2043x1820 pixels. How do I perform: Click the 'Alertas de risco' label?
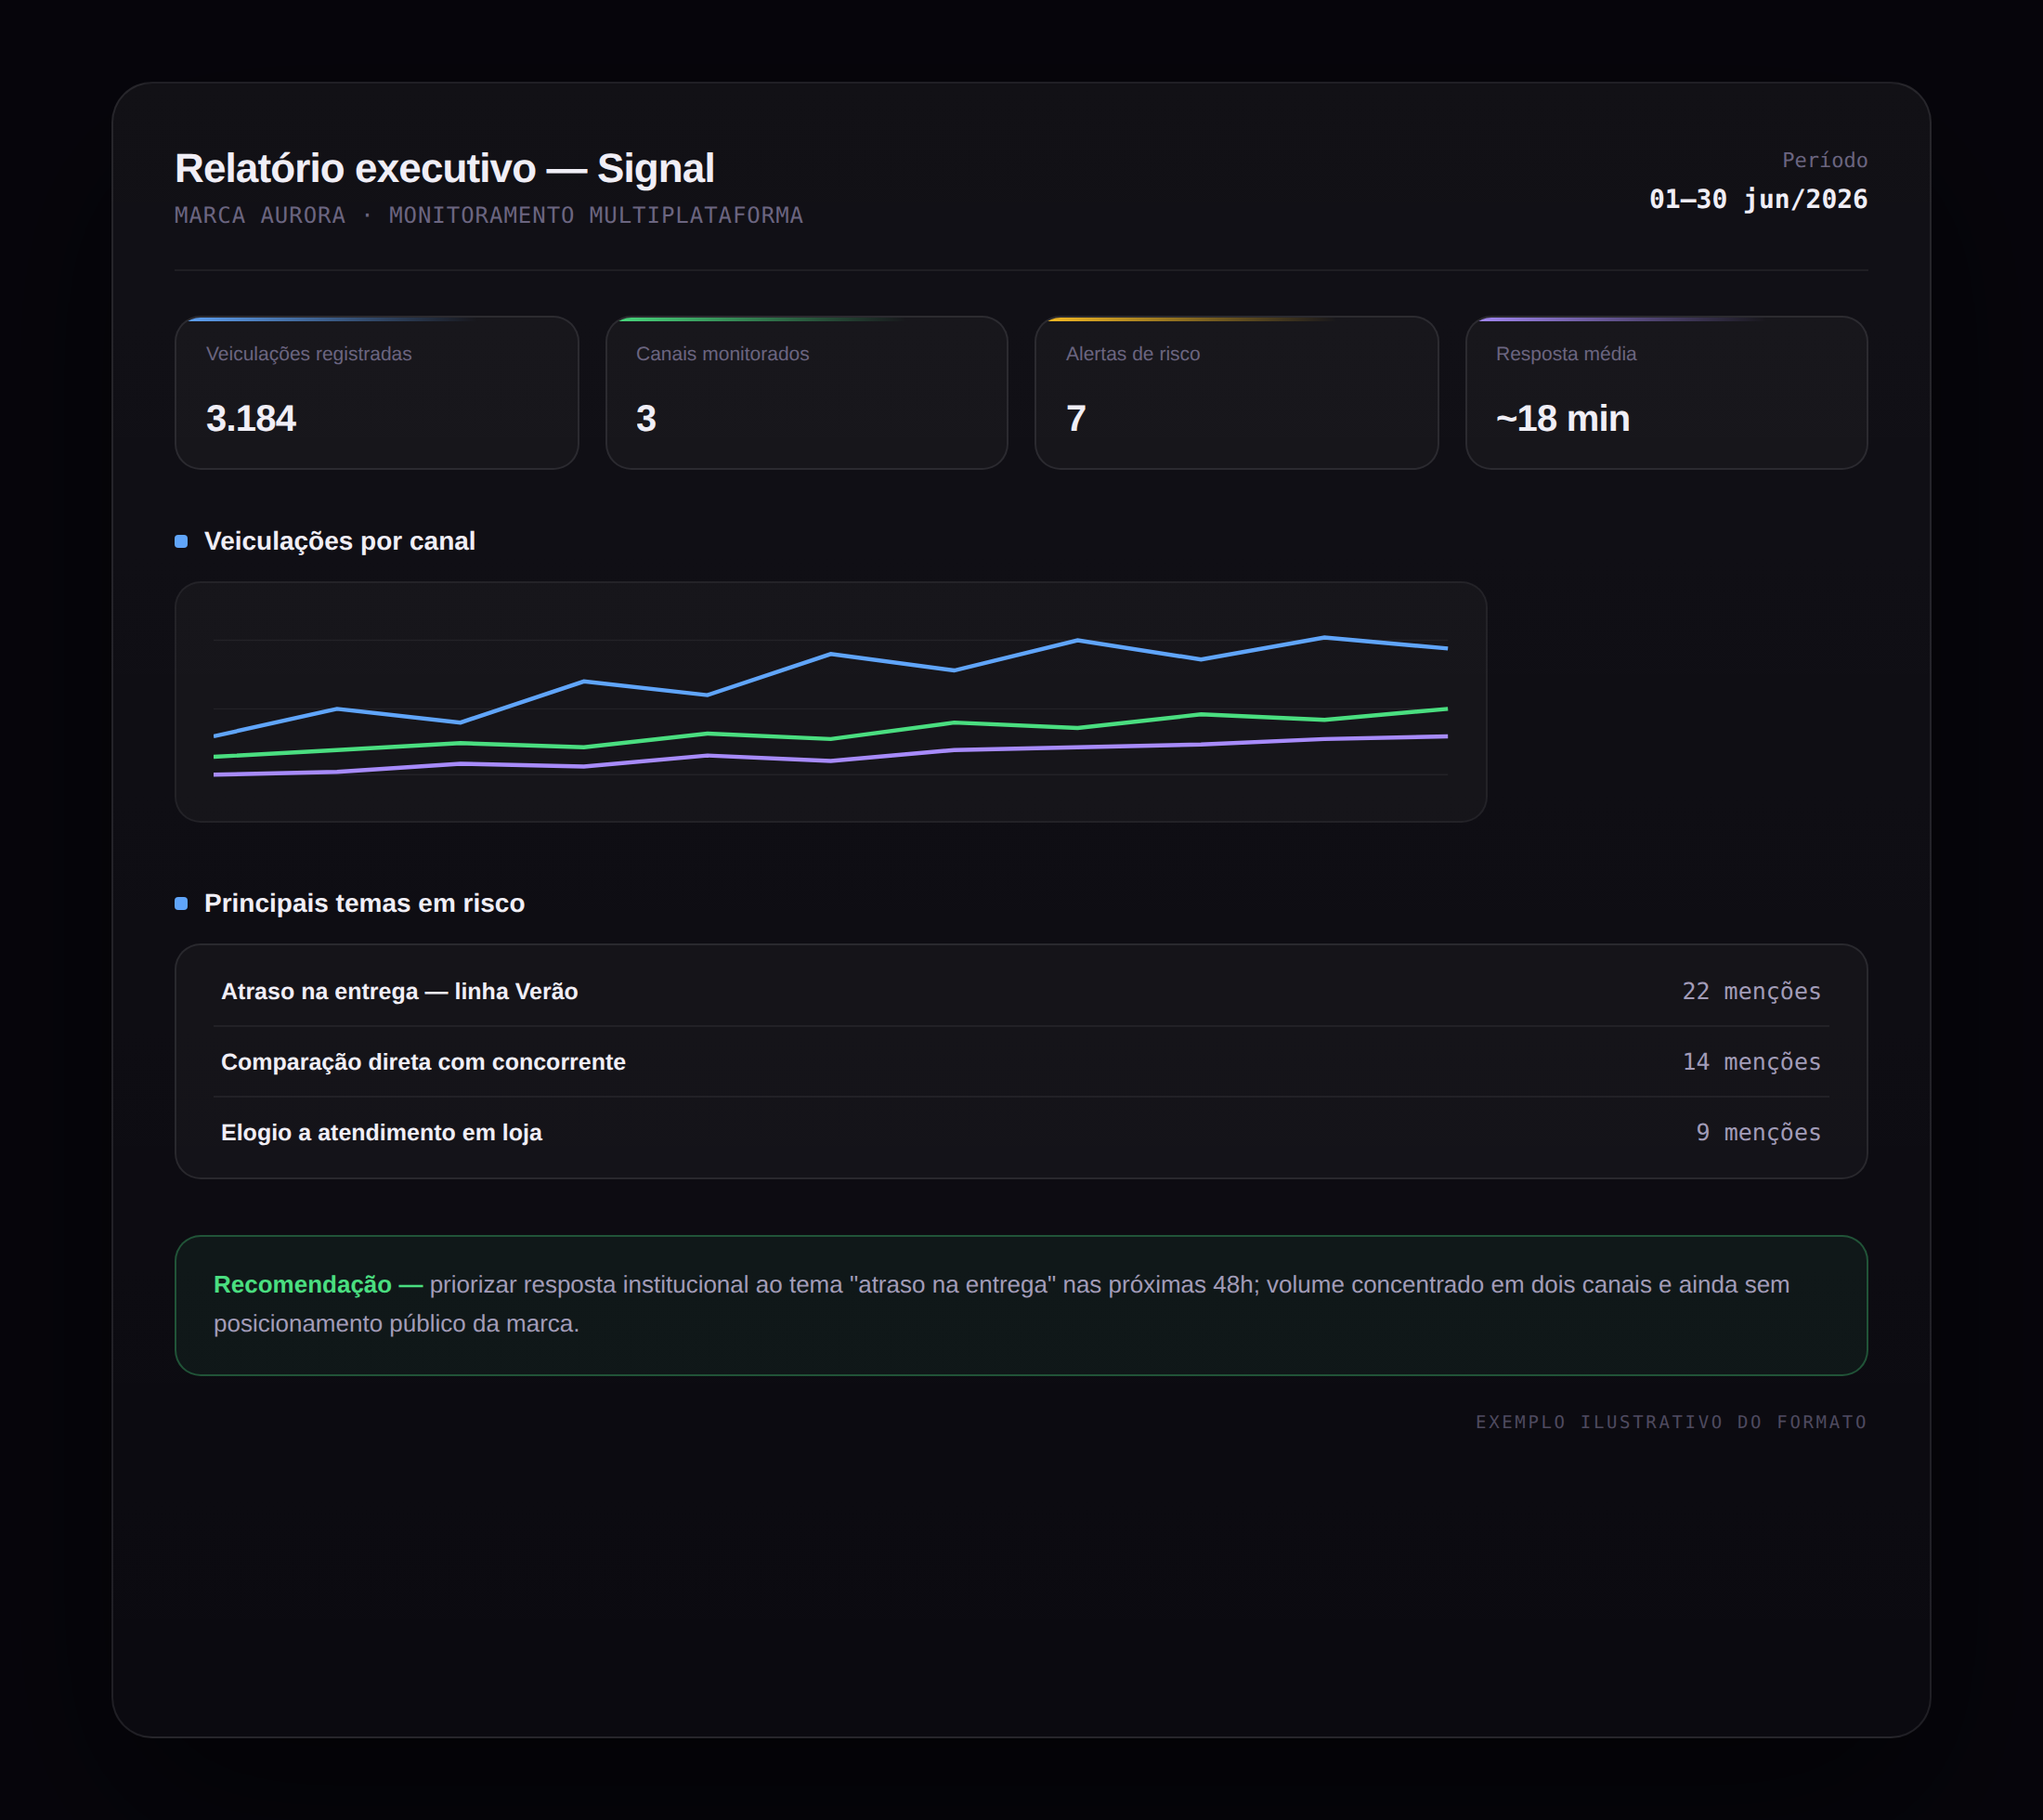1133,354
